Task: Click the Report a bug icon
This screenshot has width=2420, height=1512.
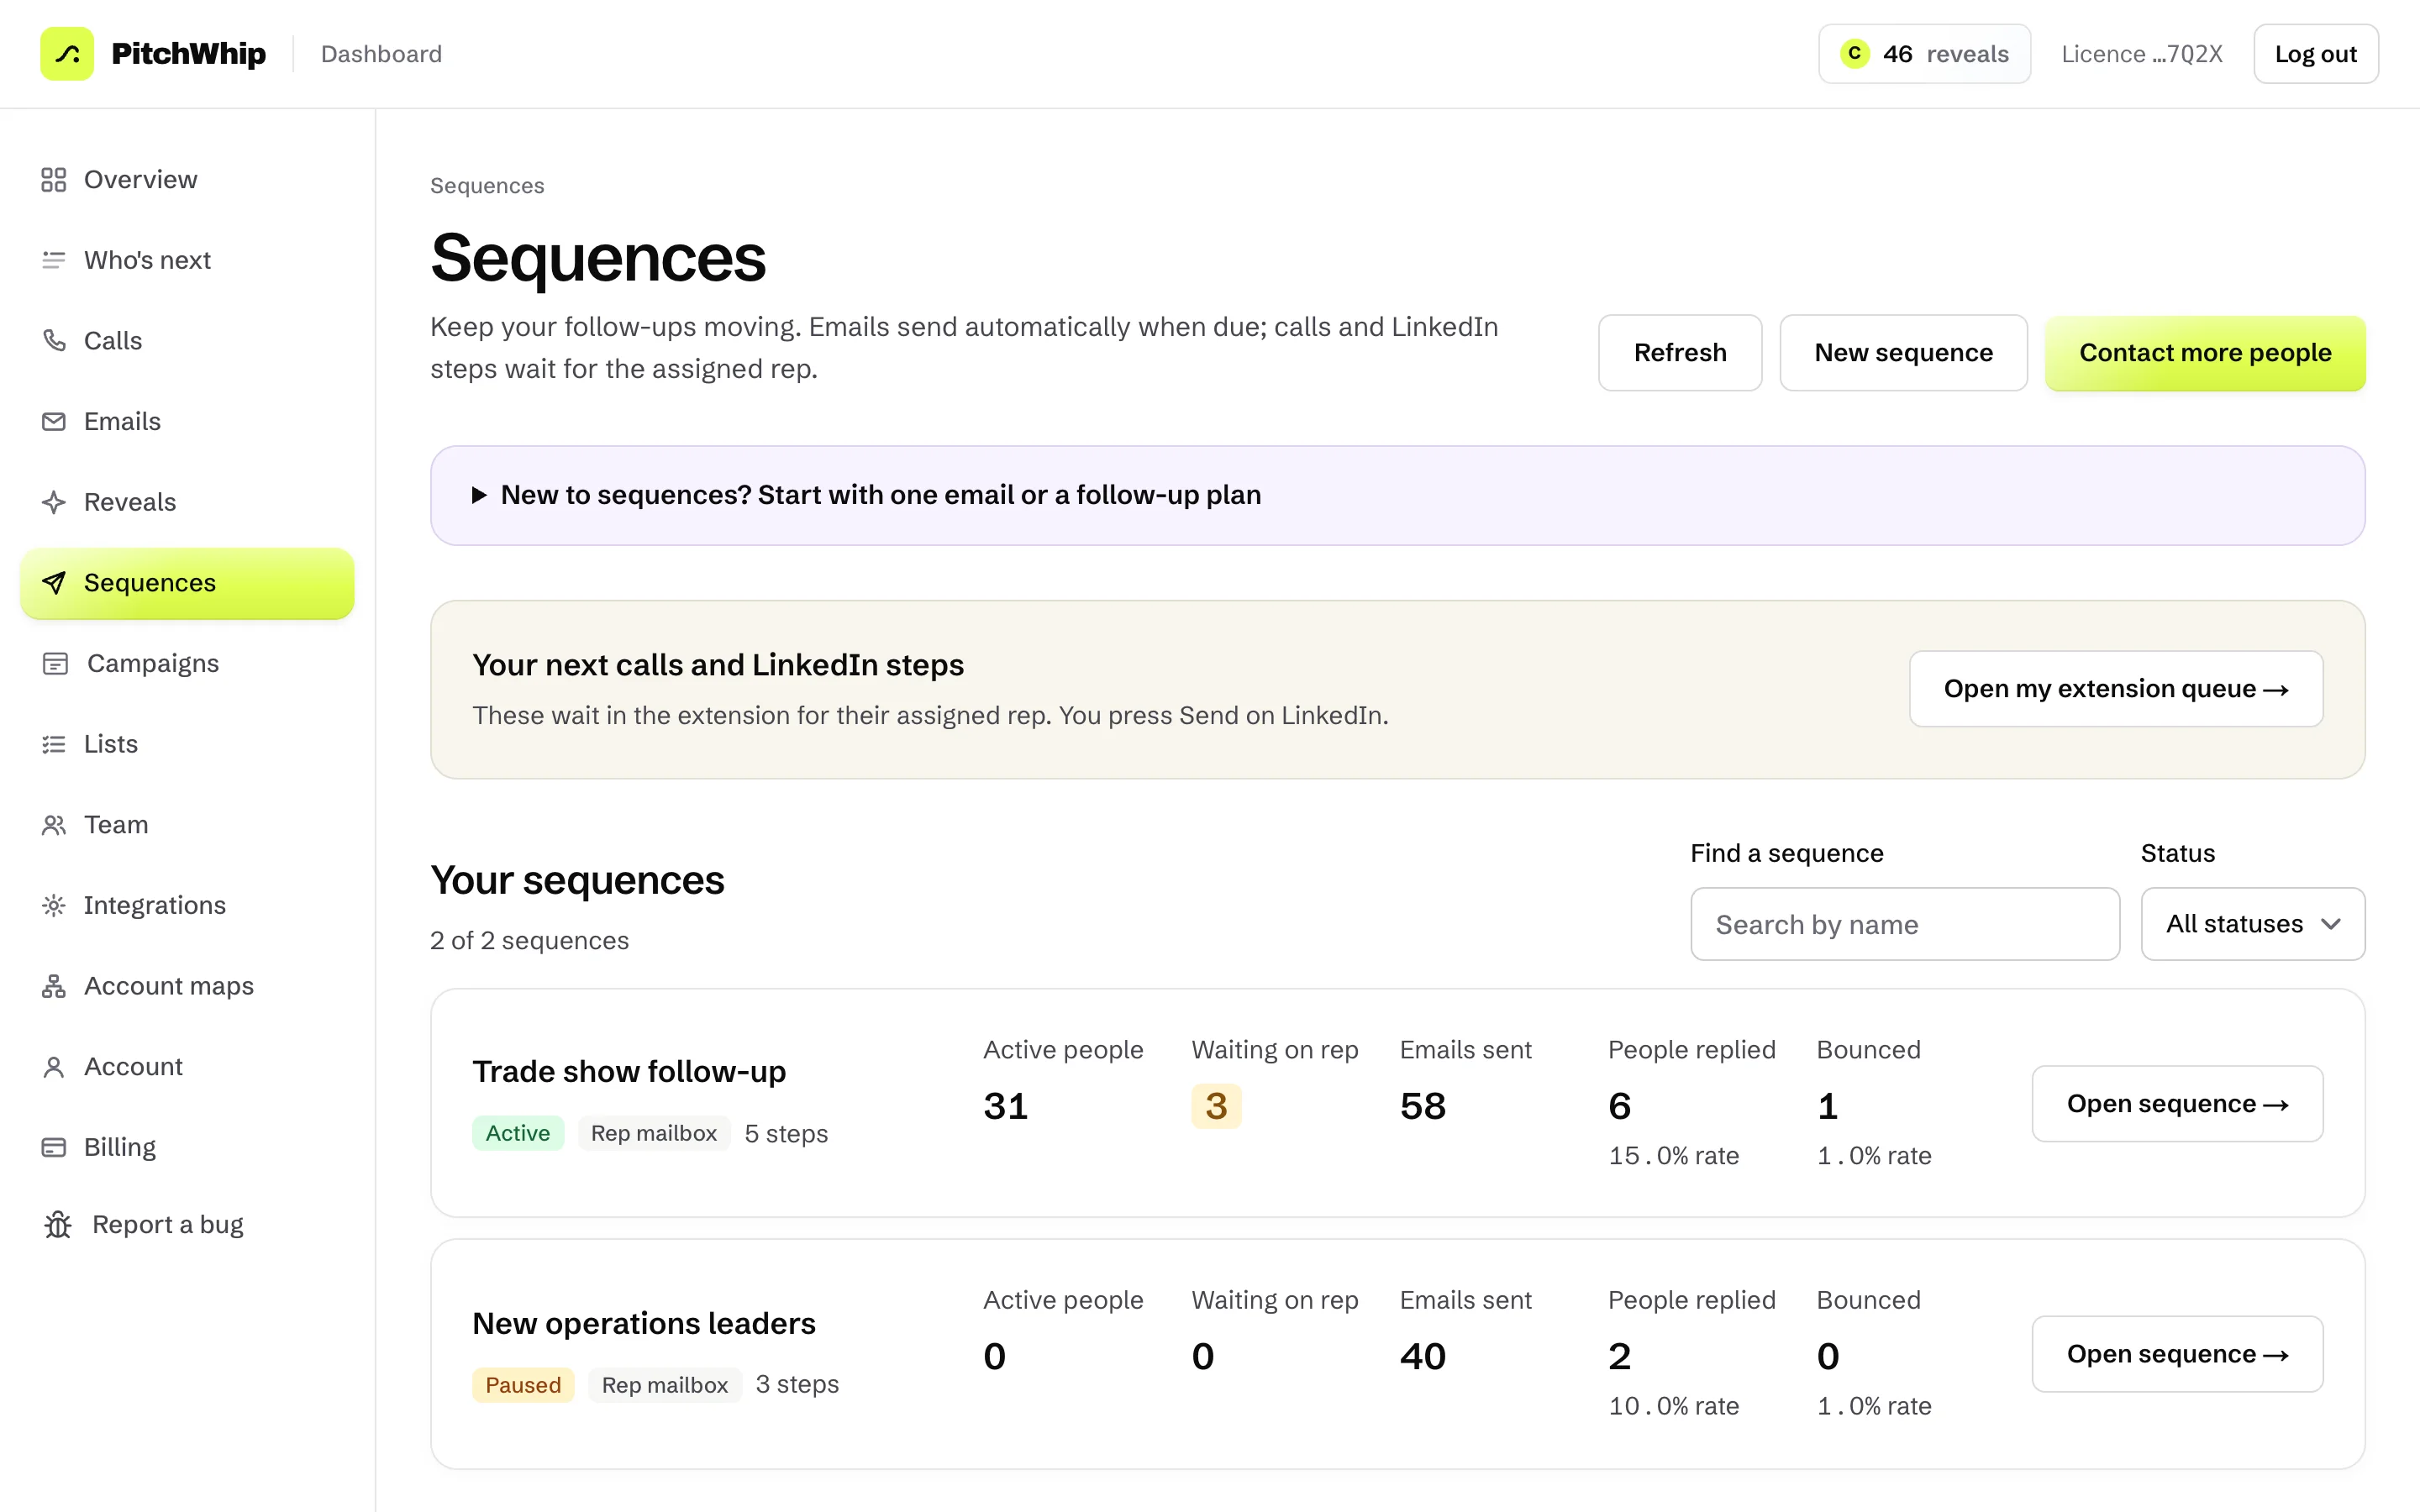Action: pyautogui.click(x=58, y=1225)
